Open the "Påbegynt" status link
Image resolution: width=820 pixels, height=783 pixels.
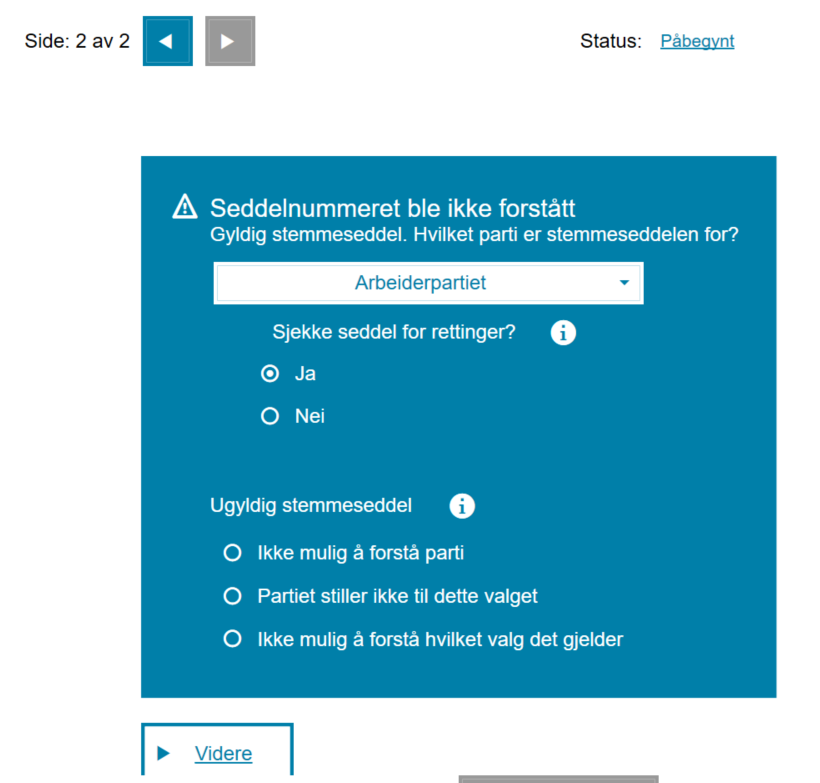pos(697,41)
